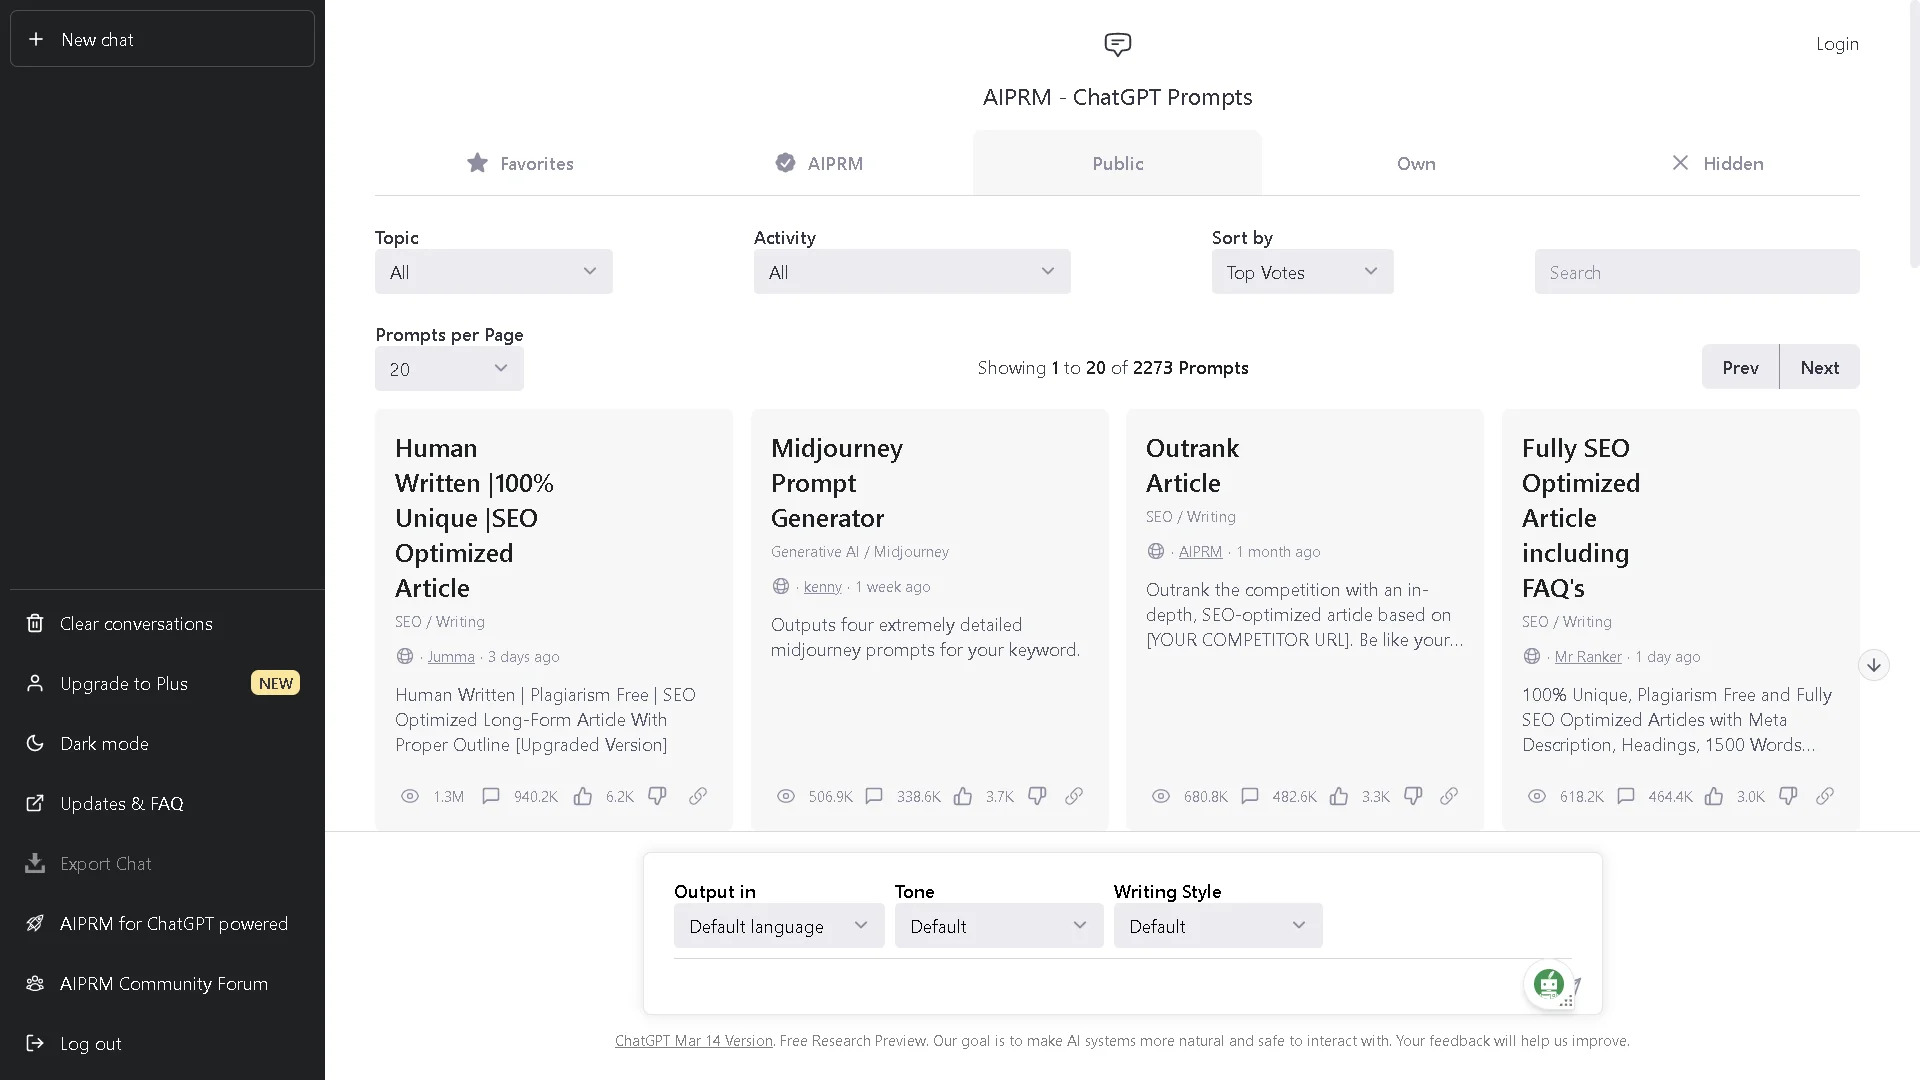
Task: Click comments icon on Fully SEO Optimized Article
Action: click(1626, 796)
